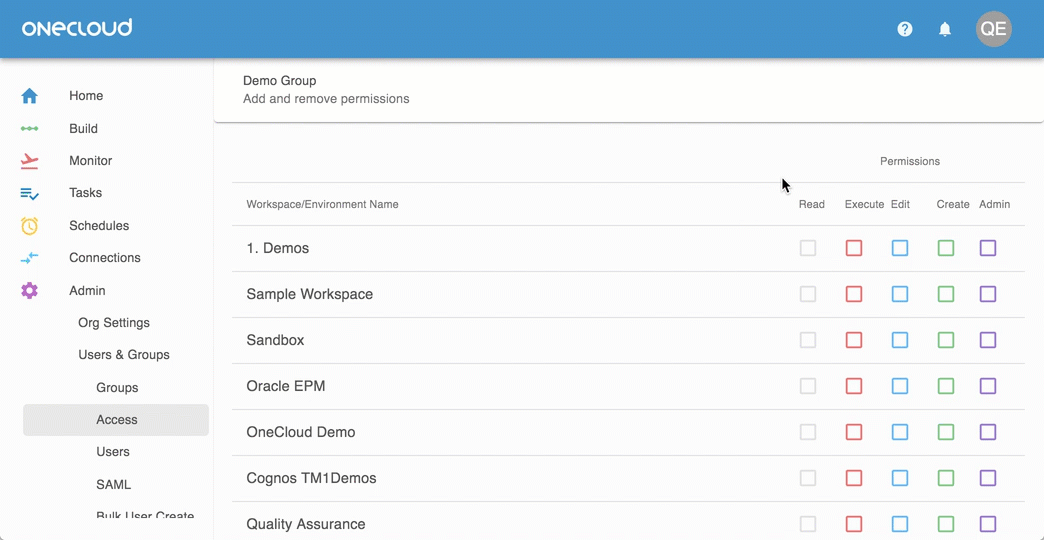Open the SAML page
This screenshot has height=540, width=1044.
[114, 484]
